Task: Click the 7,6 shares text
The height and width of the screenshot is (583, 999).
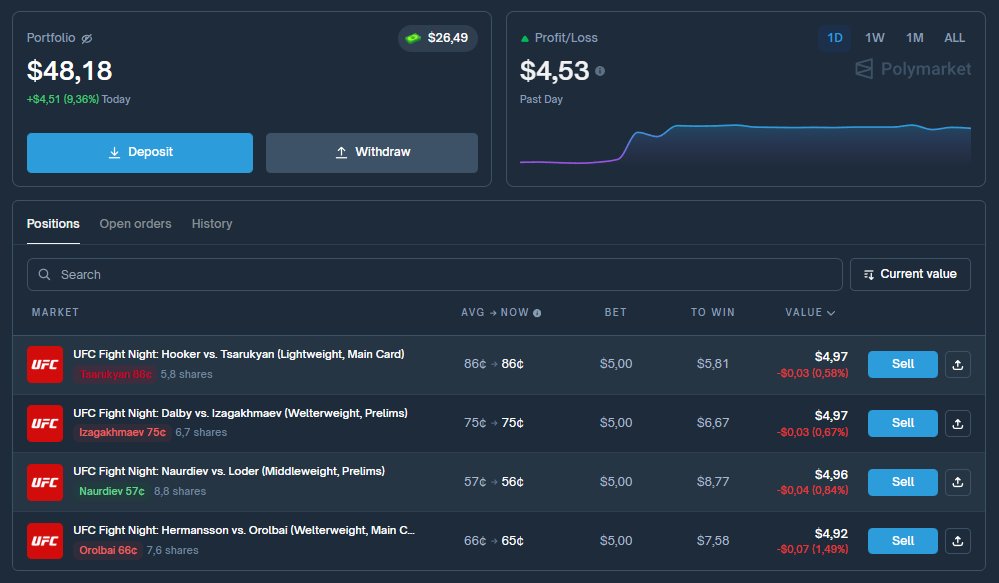Action: click(173, 550)
